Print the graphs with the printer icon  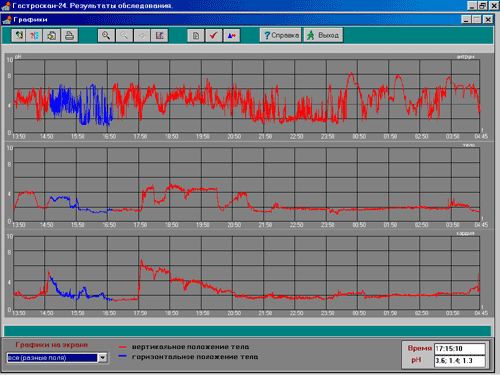point(69,35)
